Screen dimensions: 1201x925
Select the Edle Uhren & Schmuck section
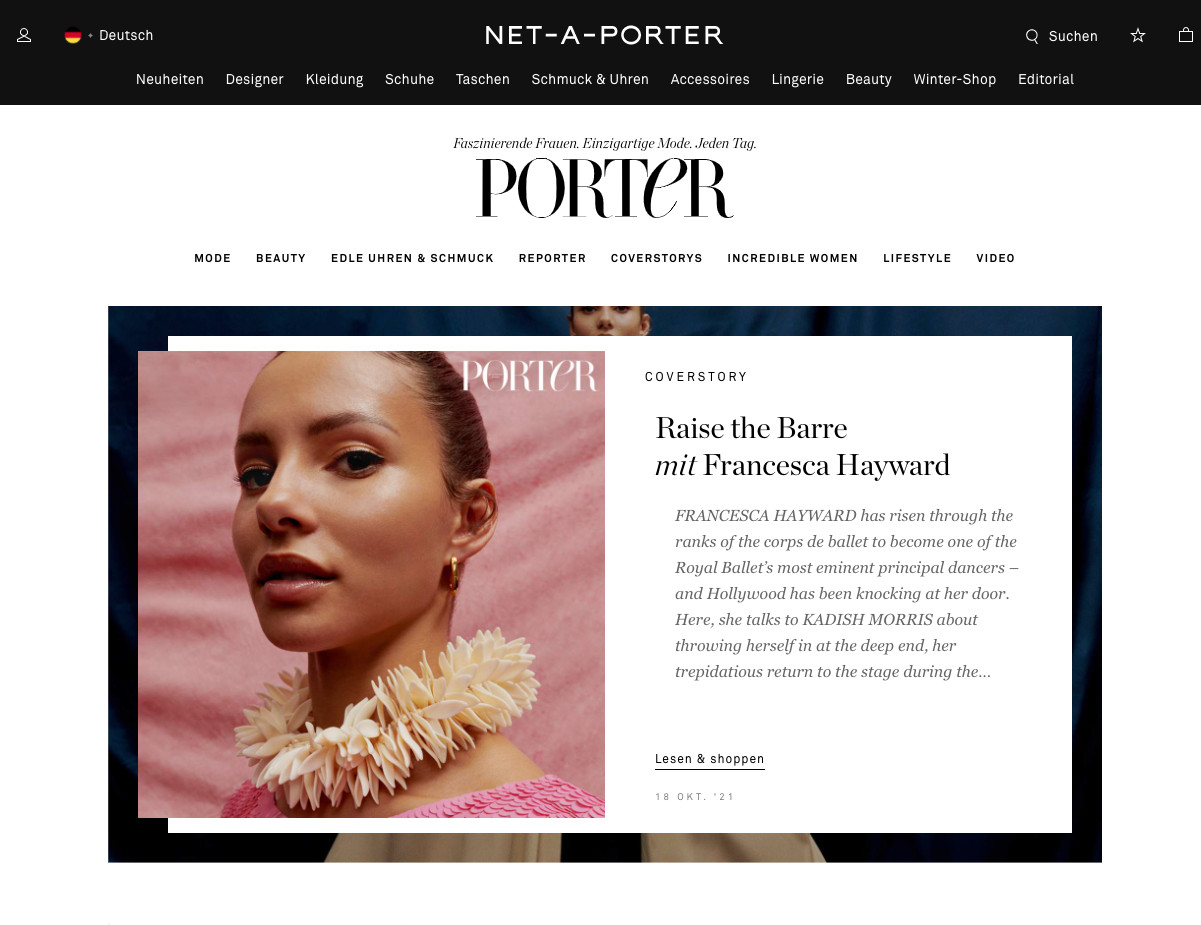point(412,258)
